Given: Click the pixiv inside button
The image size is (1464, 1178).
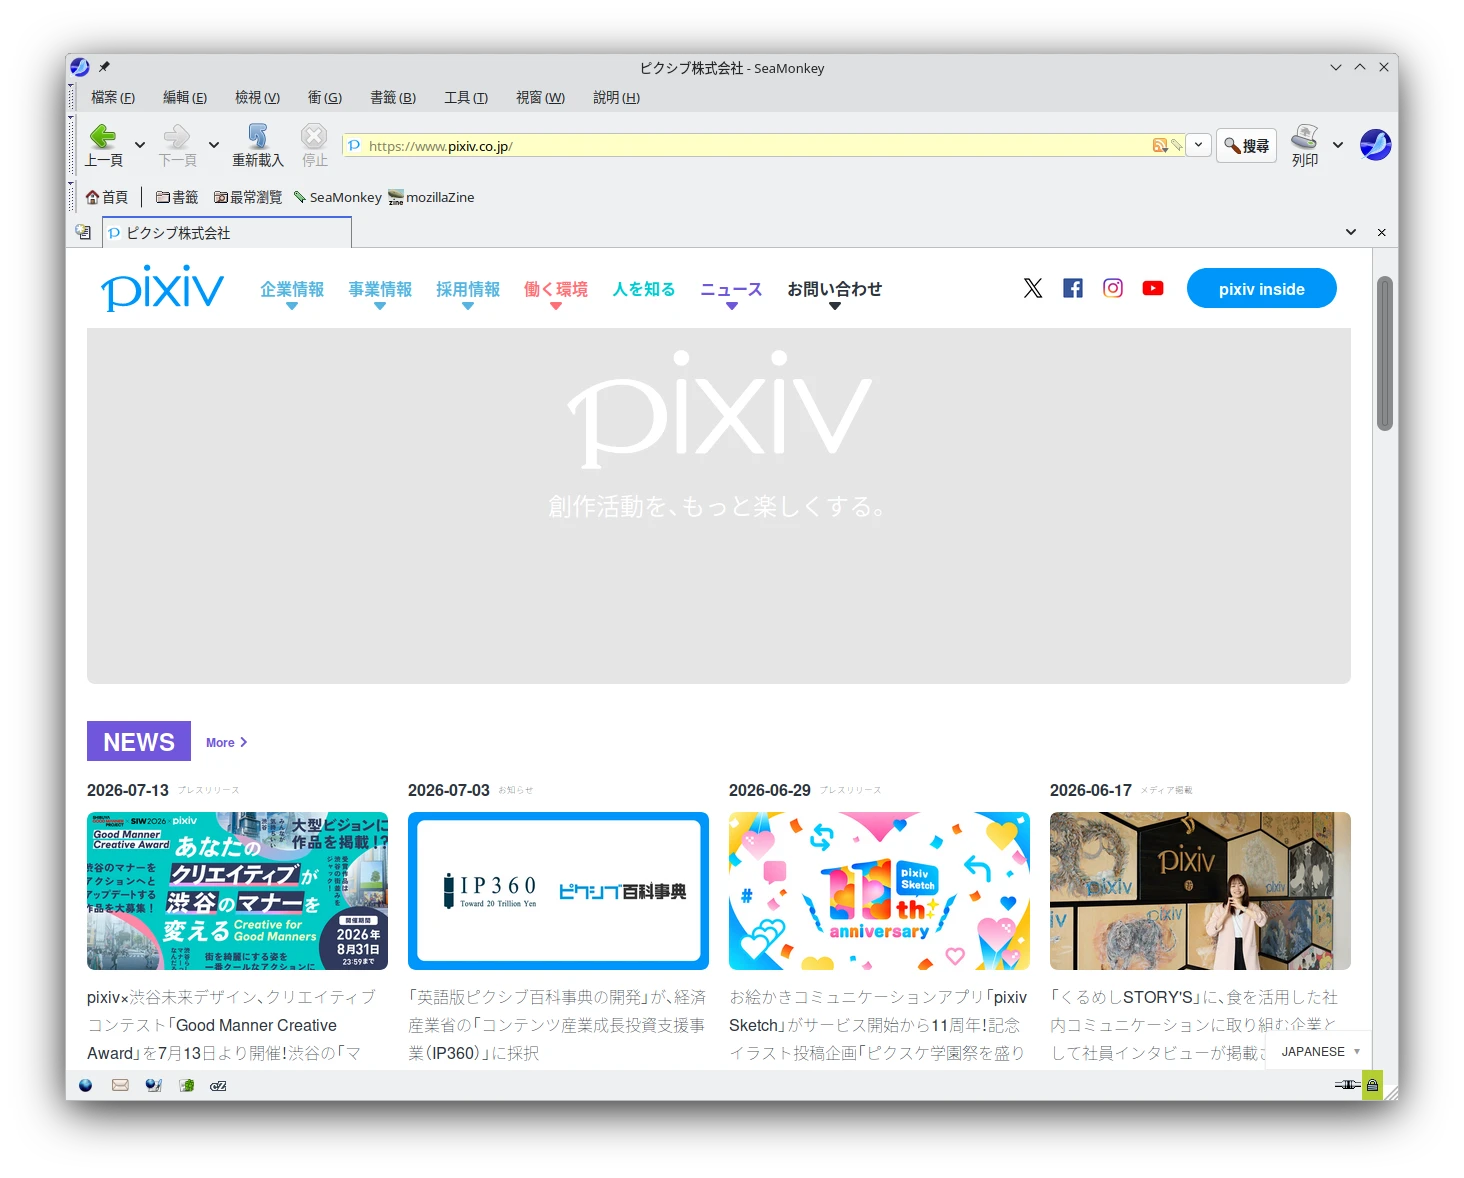Looking at the screenshot, I should (x=1261, y=288).
